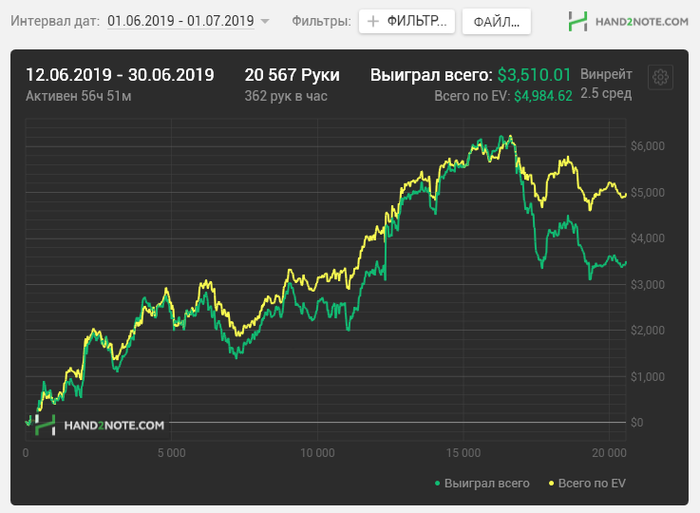This screenshot has width=700, height=513.
Task: Click the date span 12.06.2019 - 30.06.2019
Action: [120, 75]
